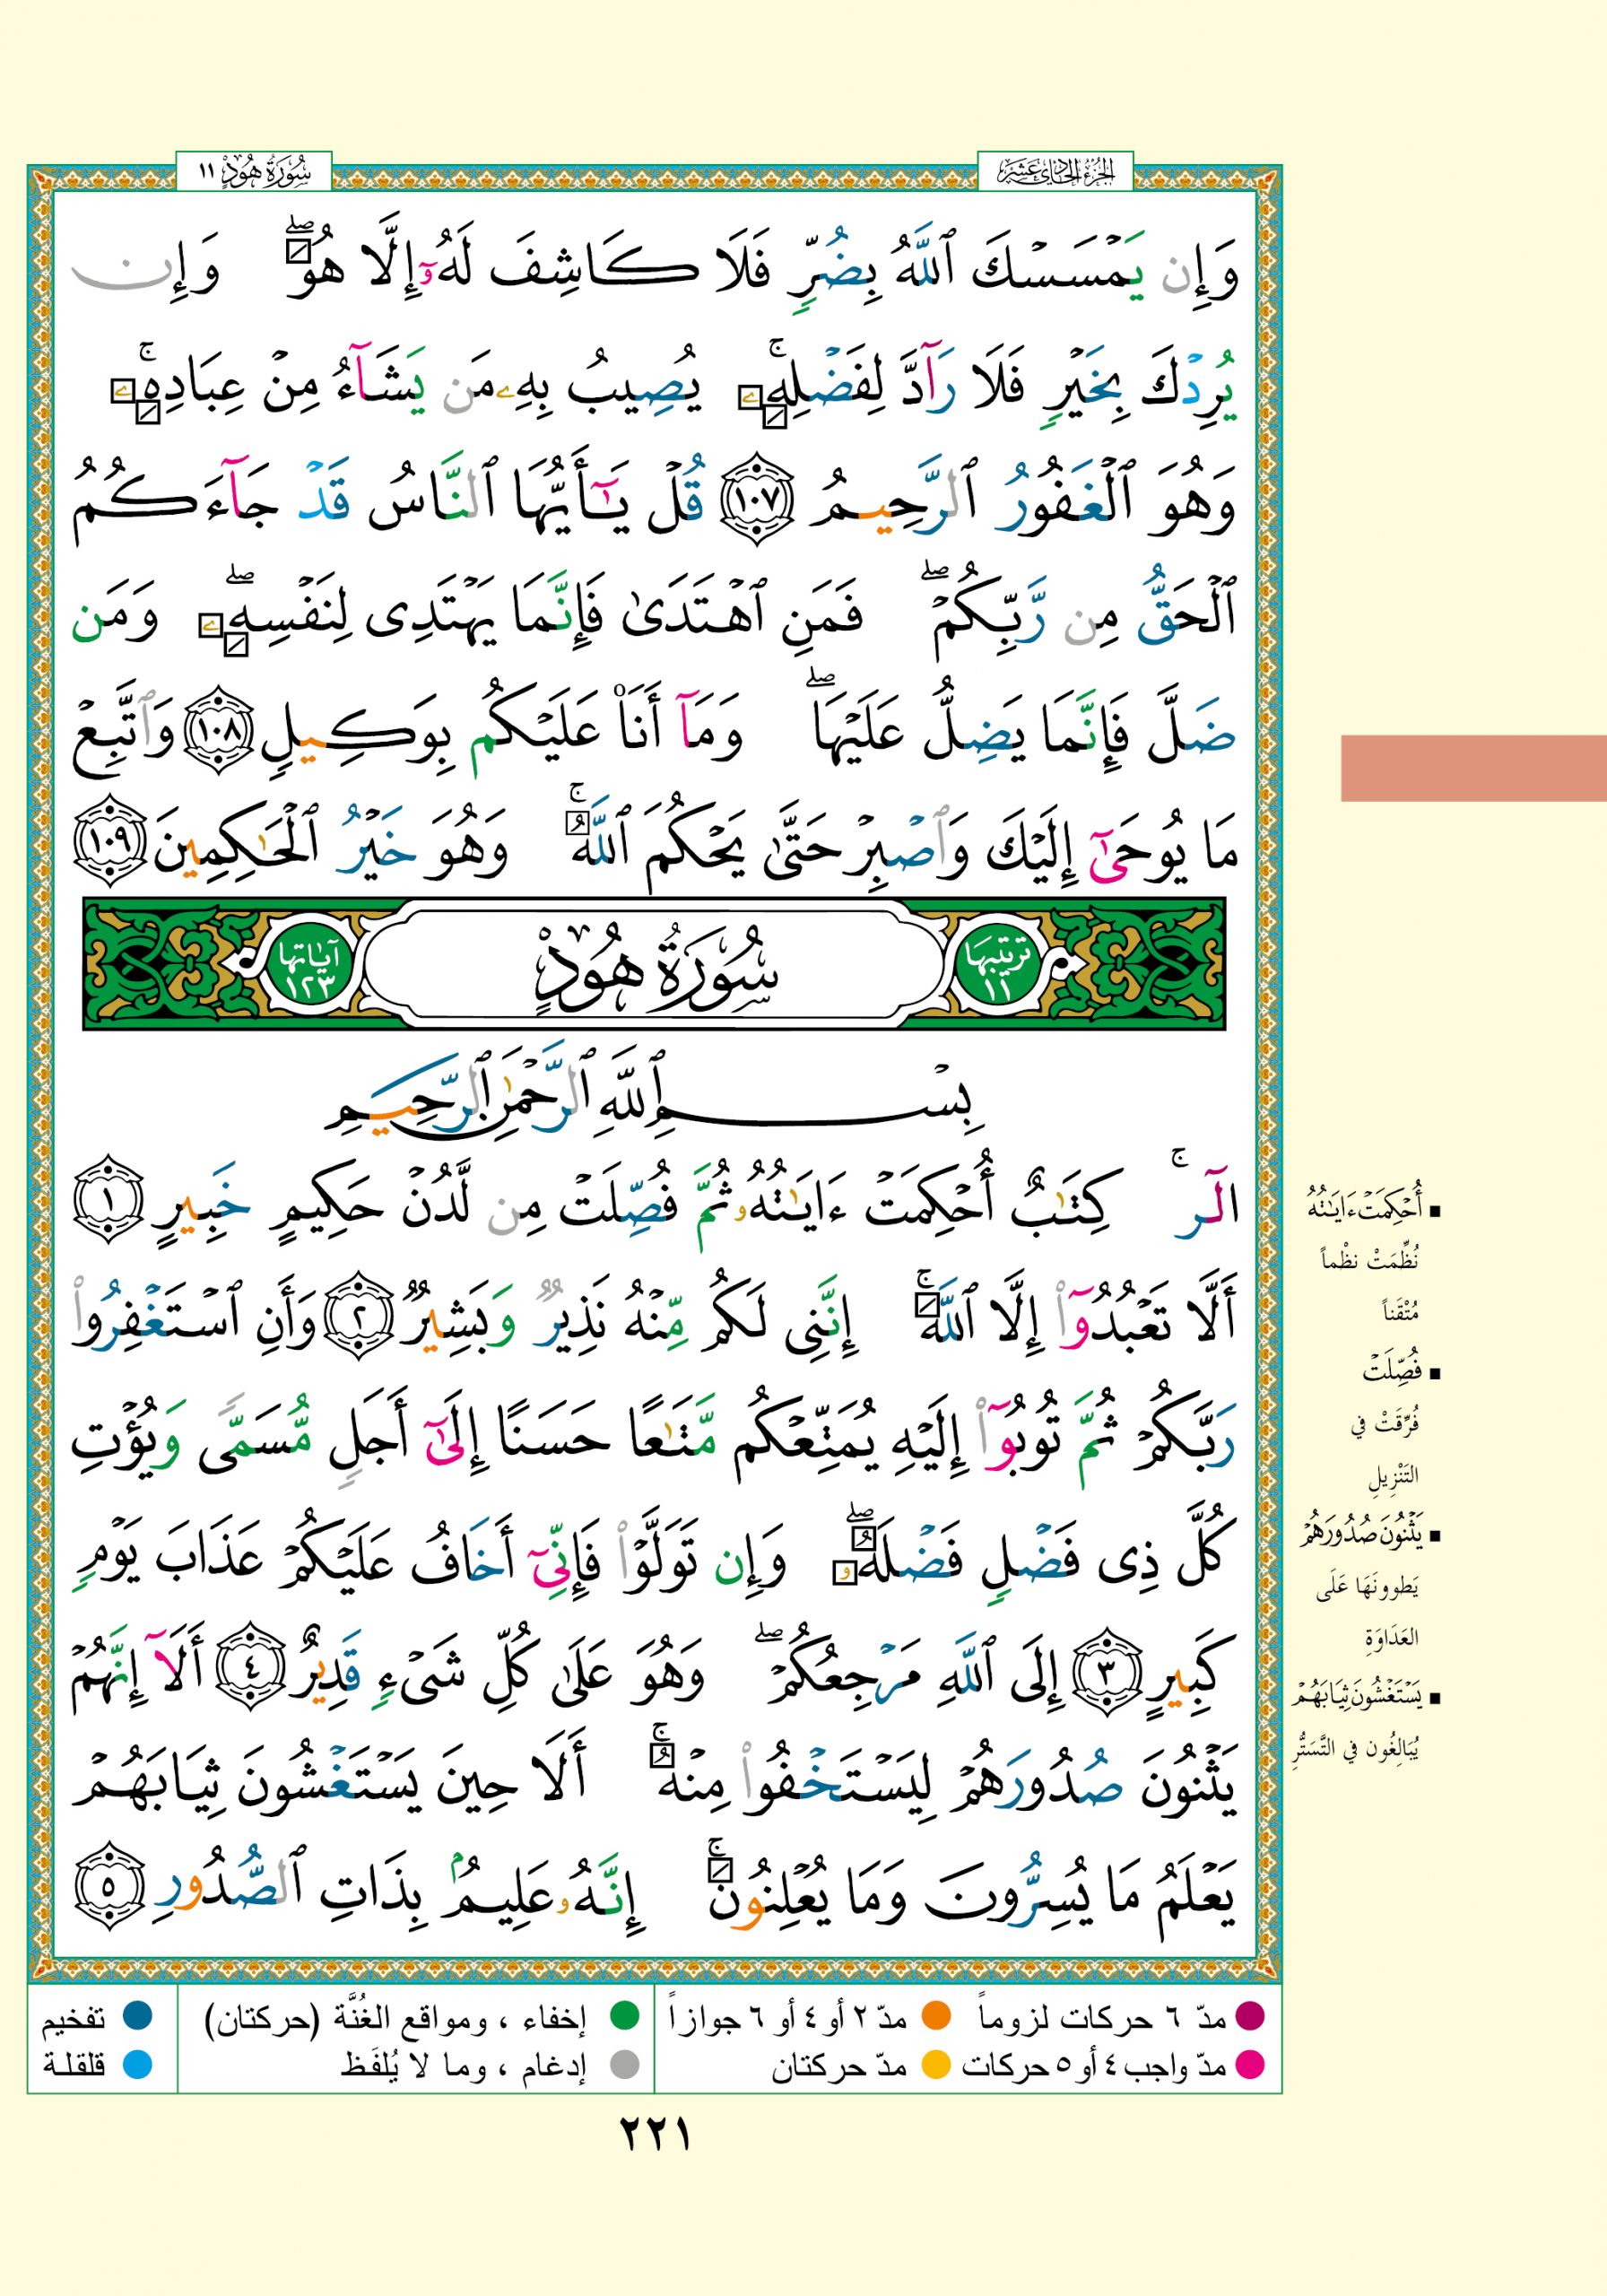The image size is (1607, 2296).
Task: Click the juz label in the top header
Action: (1055, 173)
